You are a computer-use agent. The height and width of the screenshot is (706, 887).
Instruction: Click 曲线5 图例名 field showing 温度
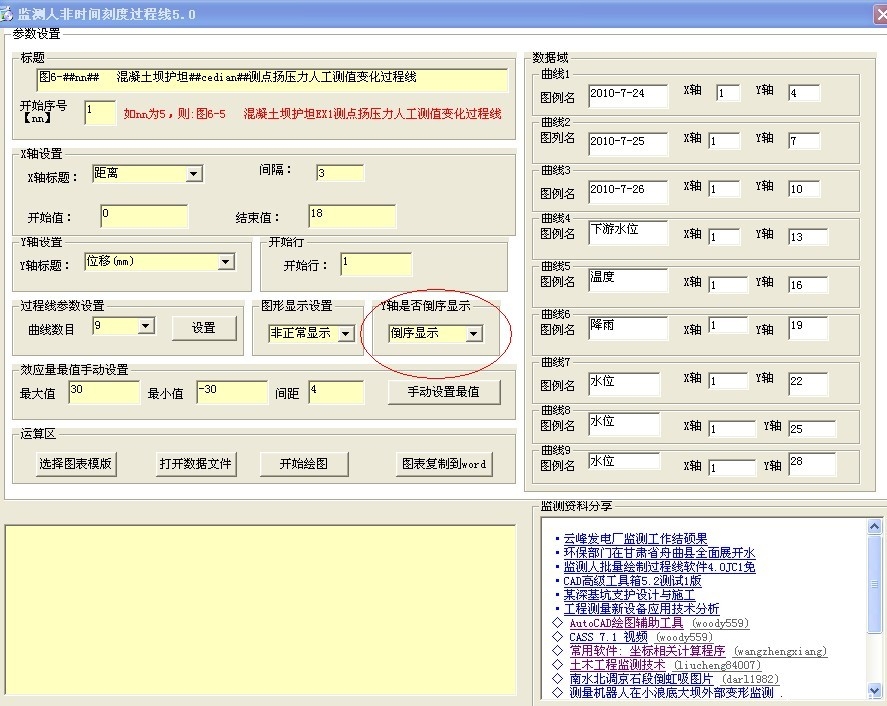click(x=628, y=280)
